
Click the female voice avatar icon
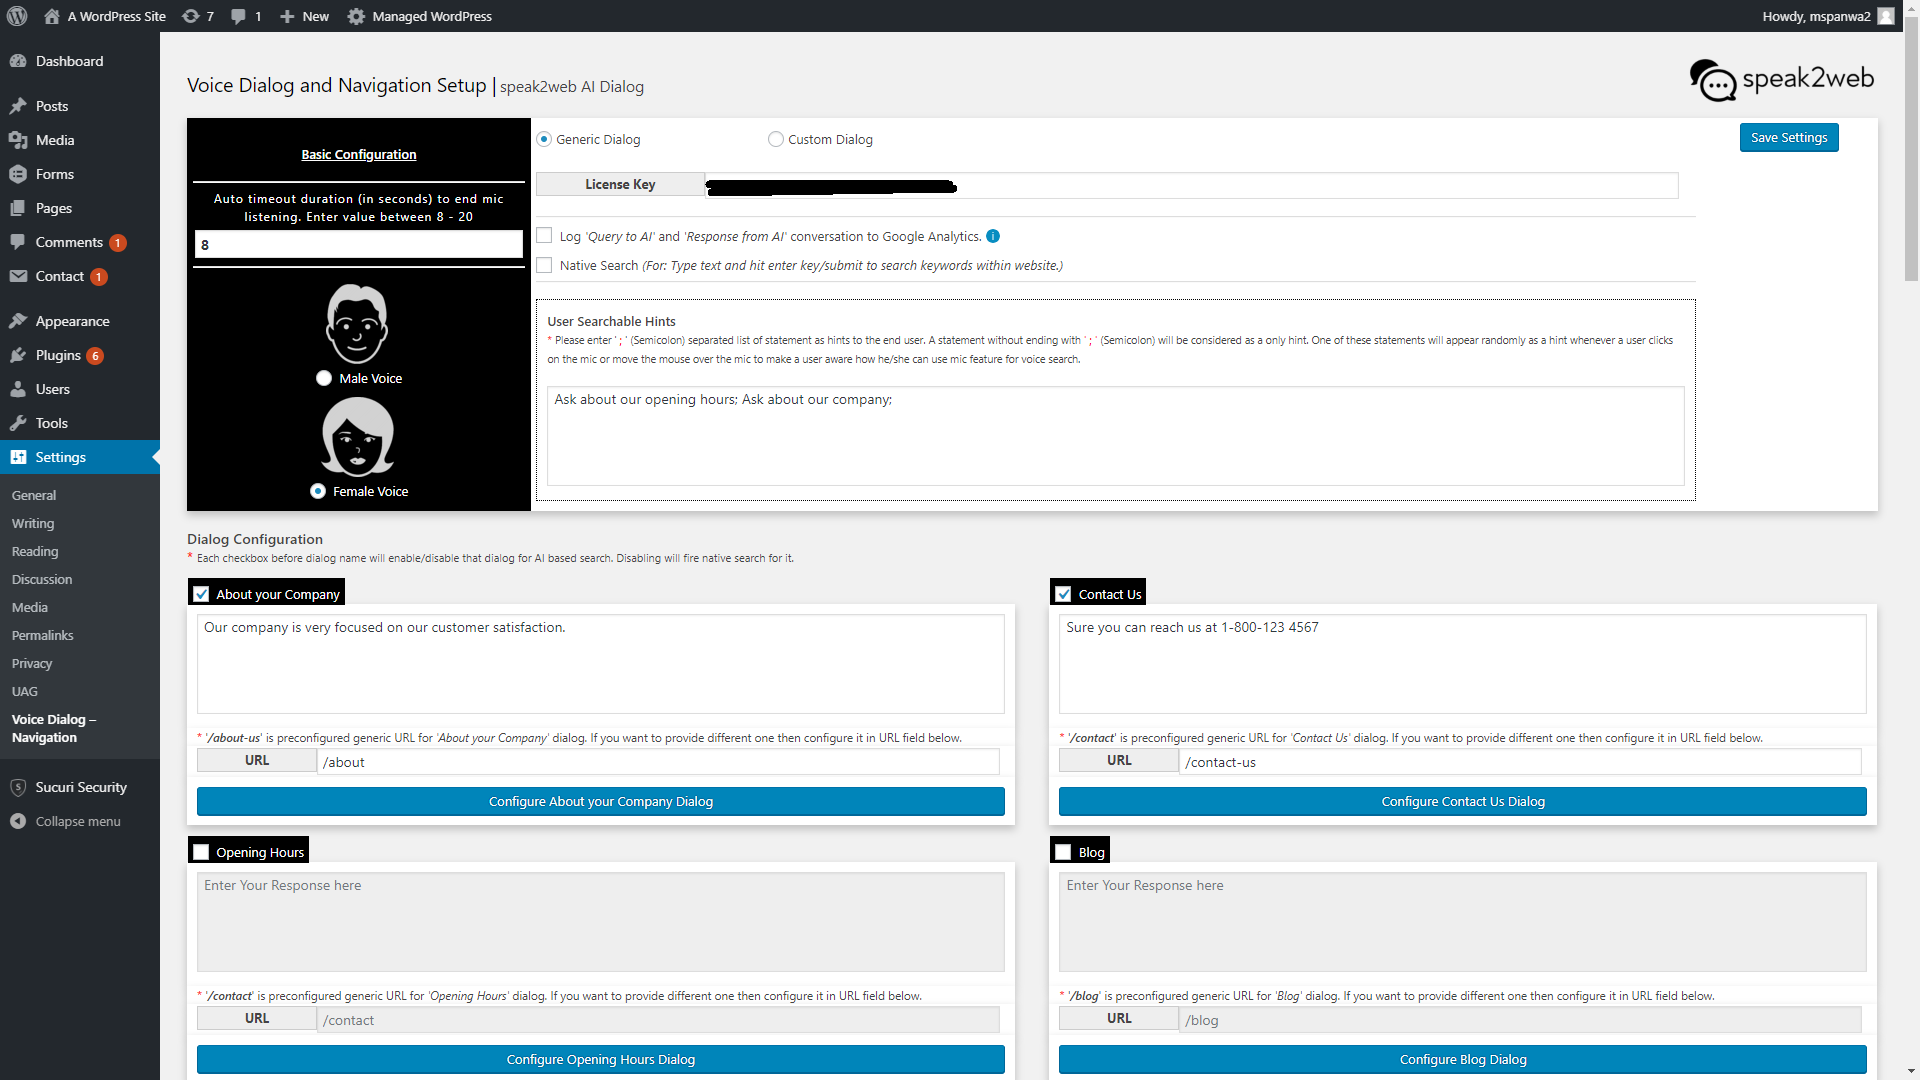pos(357,437)
